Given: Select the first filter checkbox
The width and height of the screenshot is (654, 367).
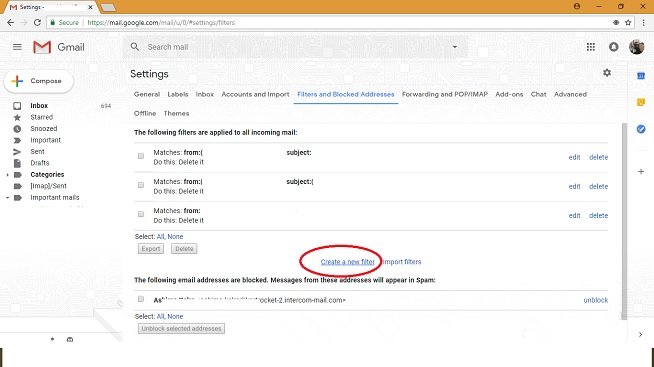Looking at the screenshot, I should pyautogui.click(x=141, y=156).
